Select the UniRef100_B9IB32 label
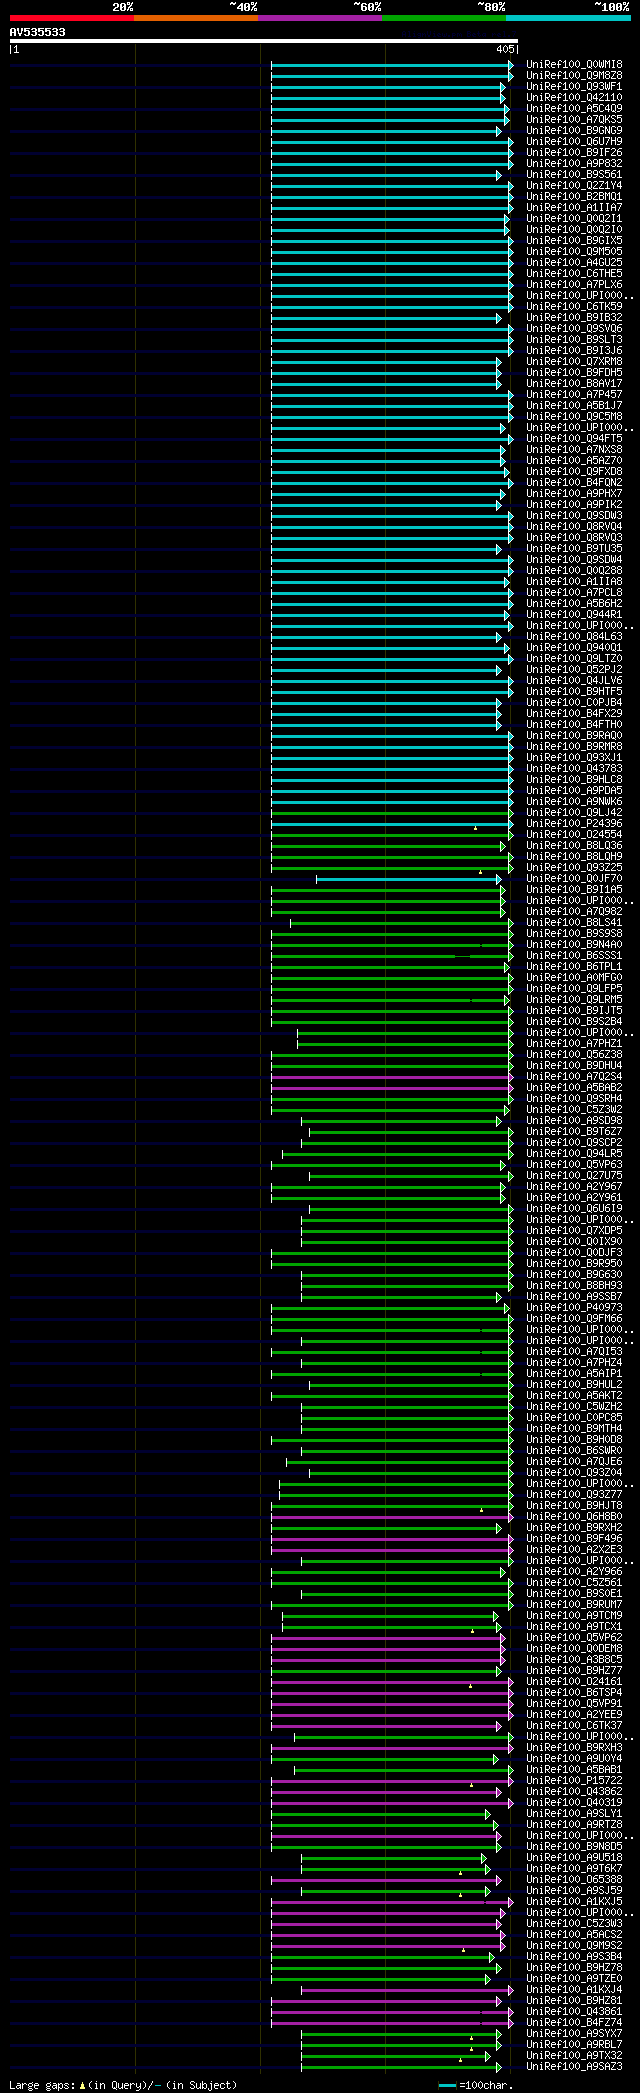 pos(574,318)
